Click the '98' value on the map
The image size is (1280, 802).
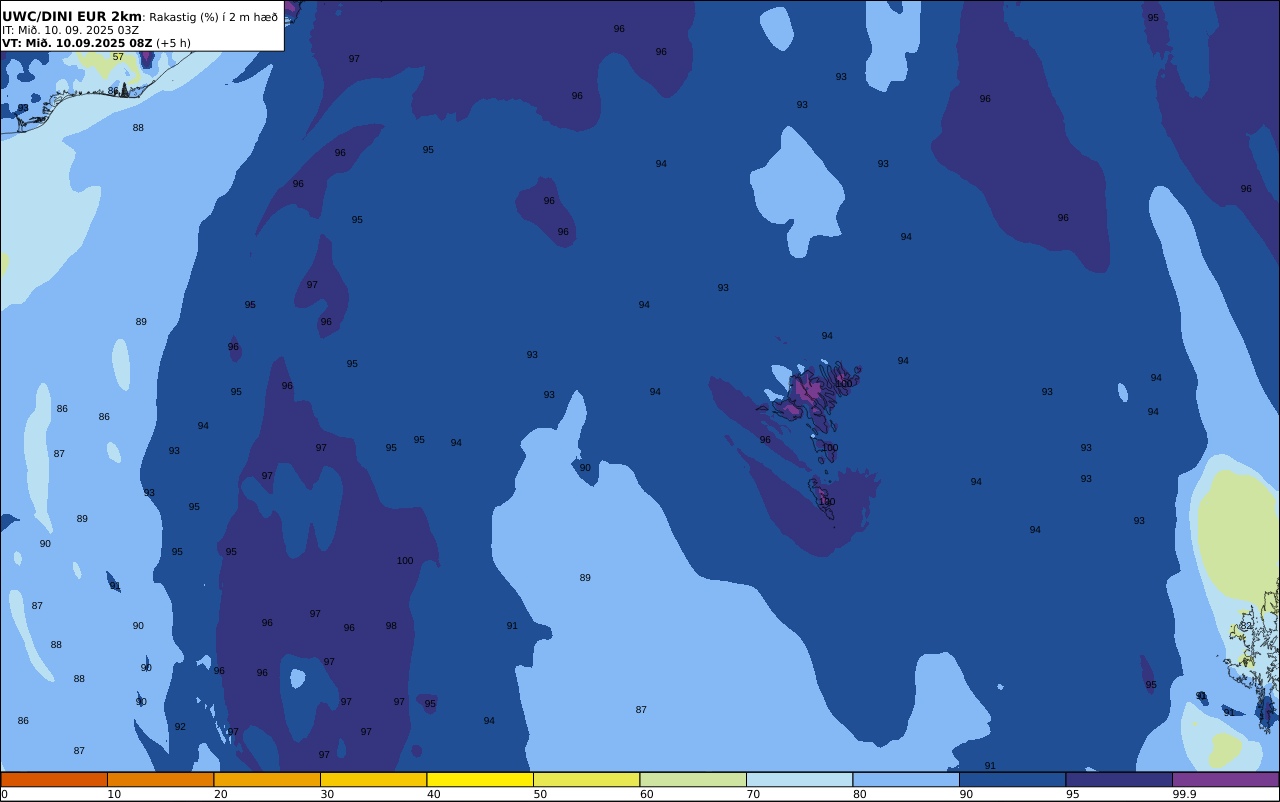[391, 626]
